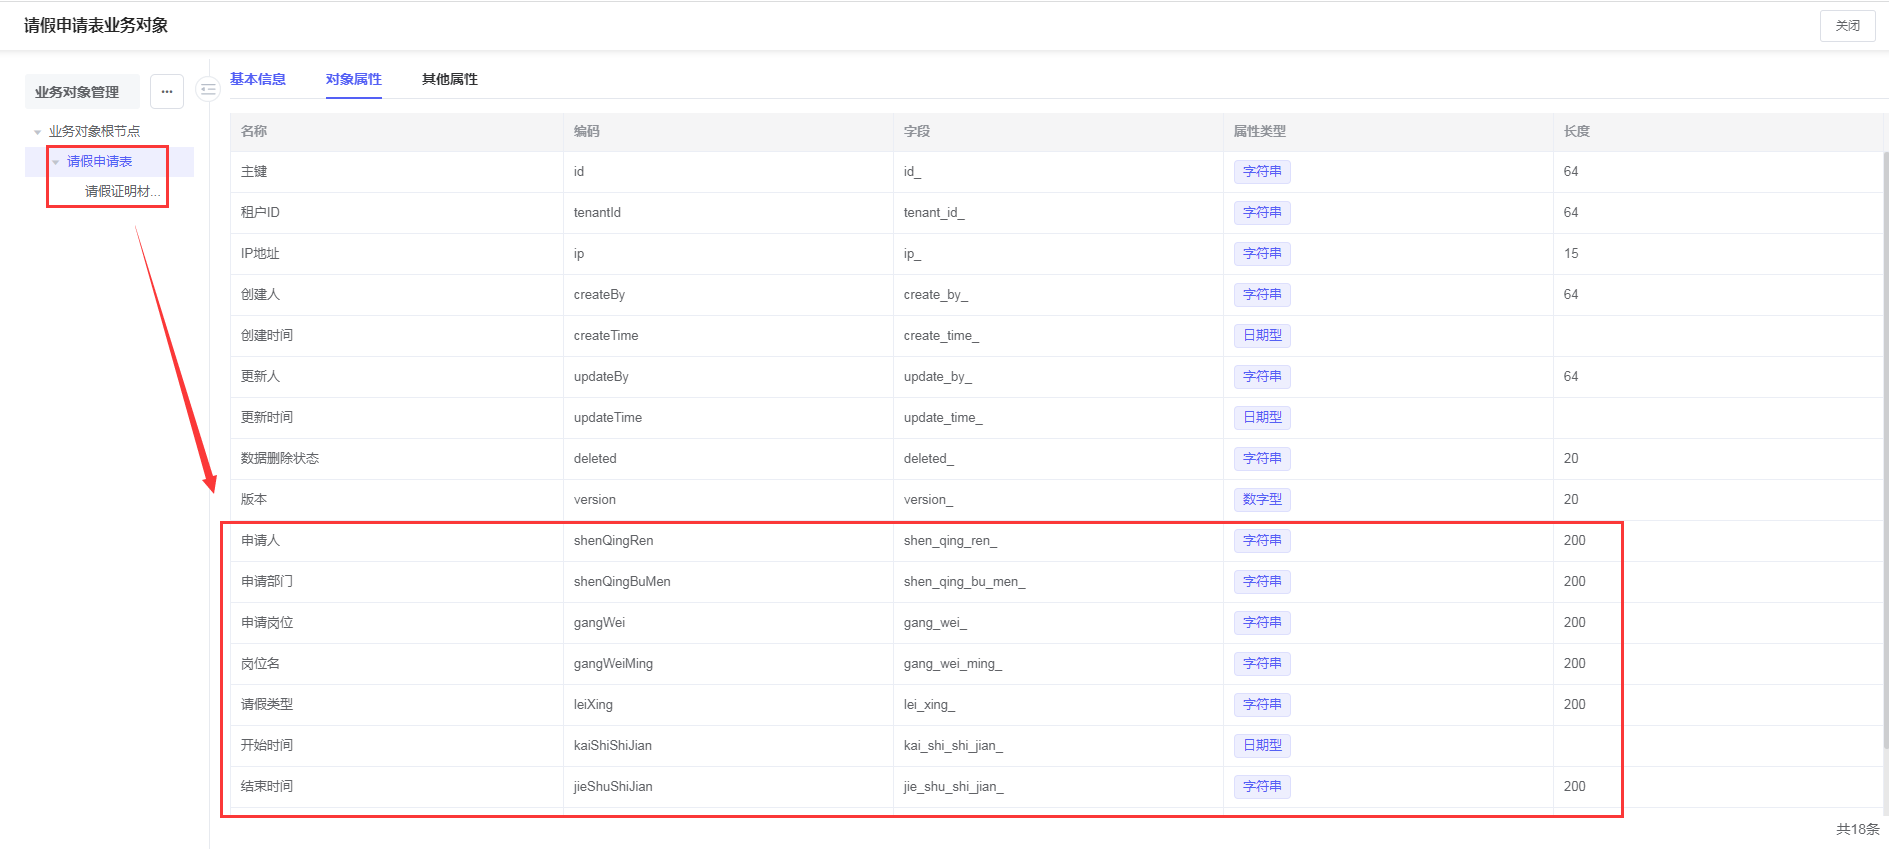The height and width of the screenshot is (849, 1889).
Task: Click the 数字型 tag in 版本 row
Action: [x=1262, y=500]
